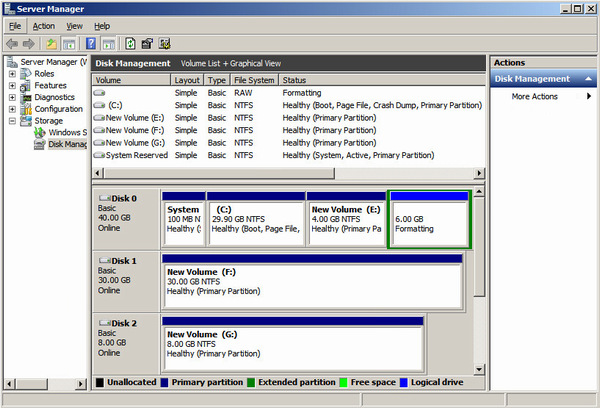Screen dimensions: 600x408
Task: Click the Forward arrow toolbar icon
Action: pyautogui.click(x=29, y=44)
